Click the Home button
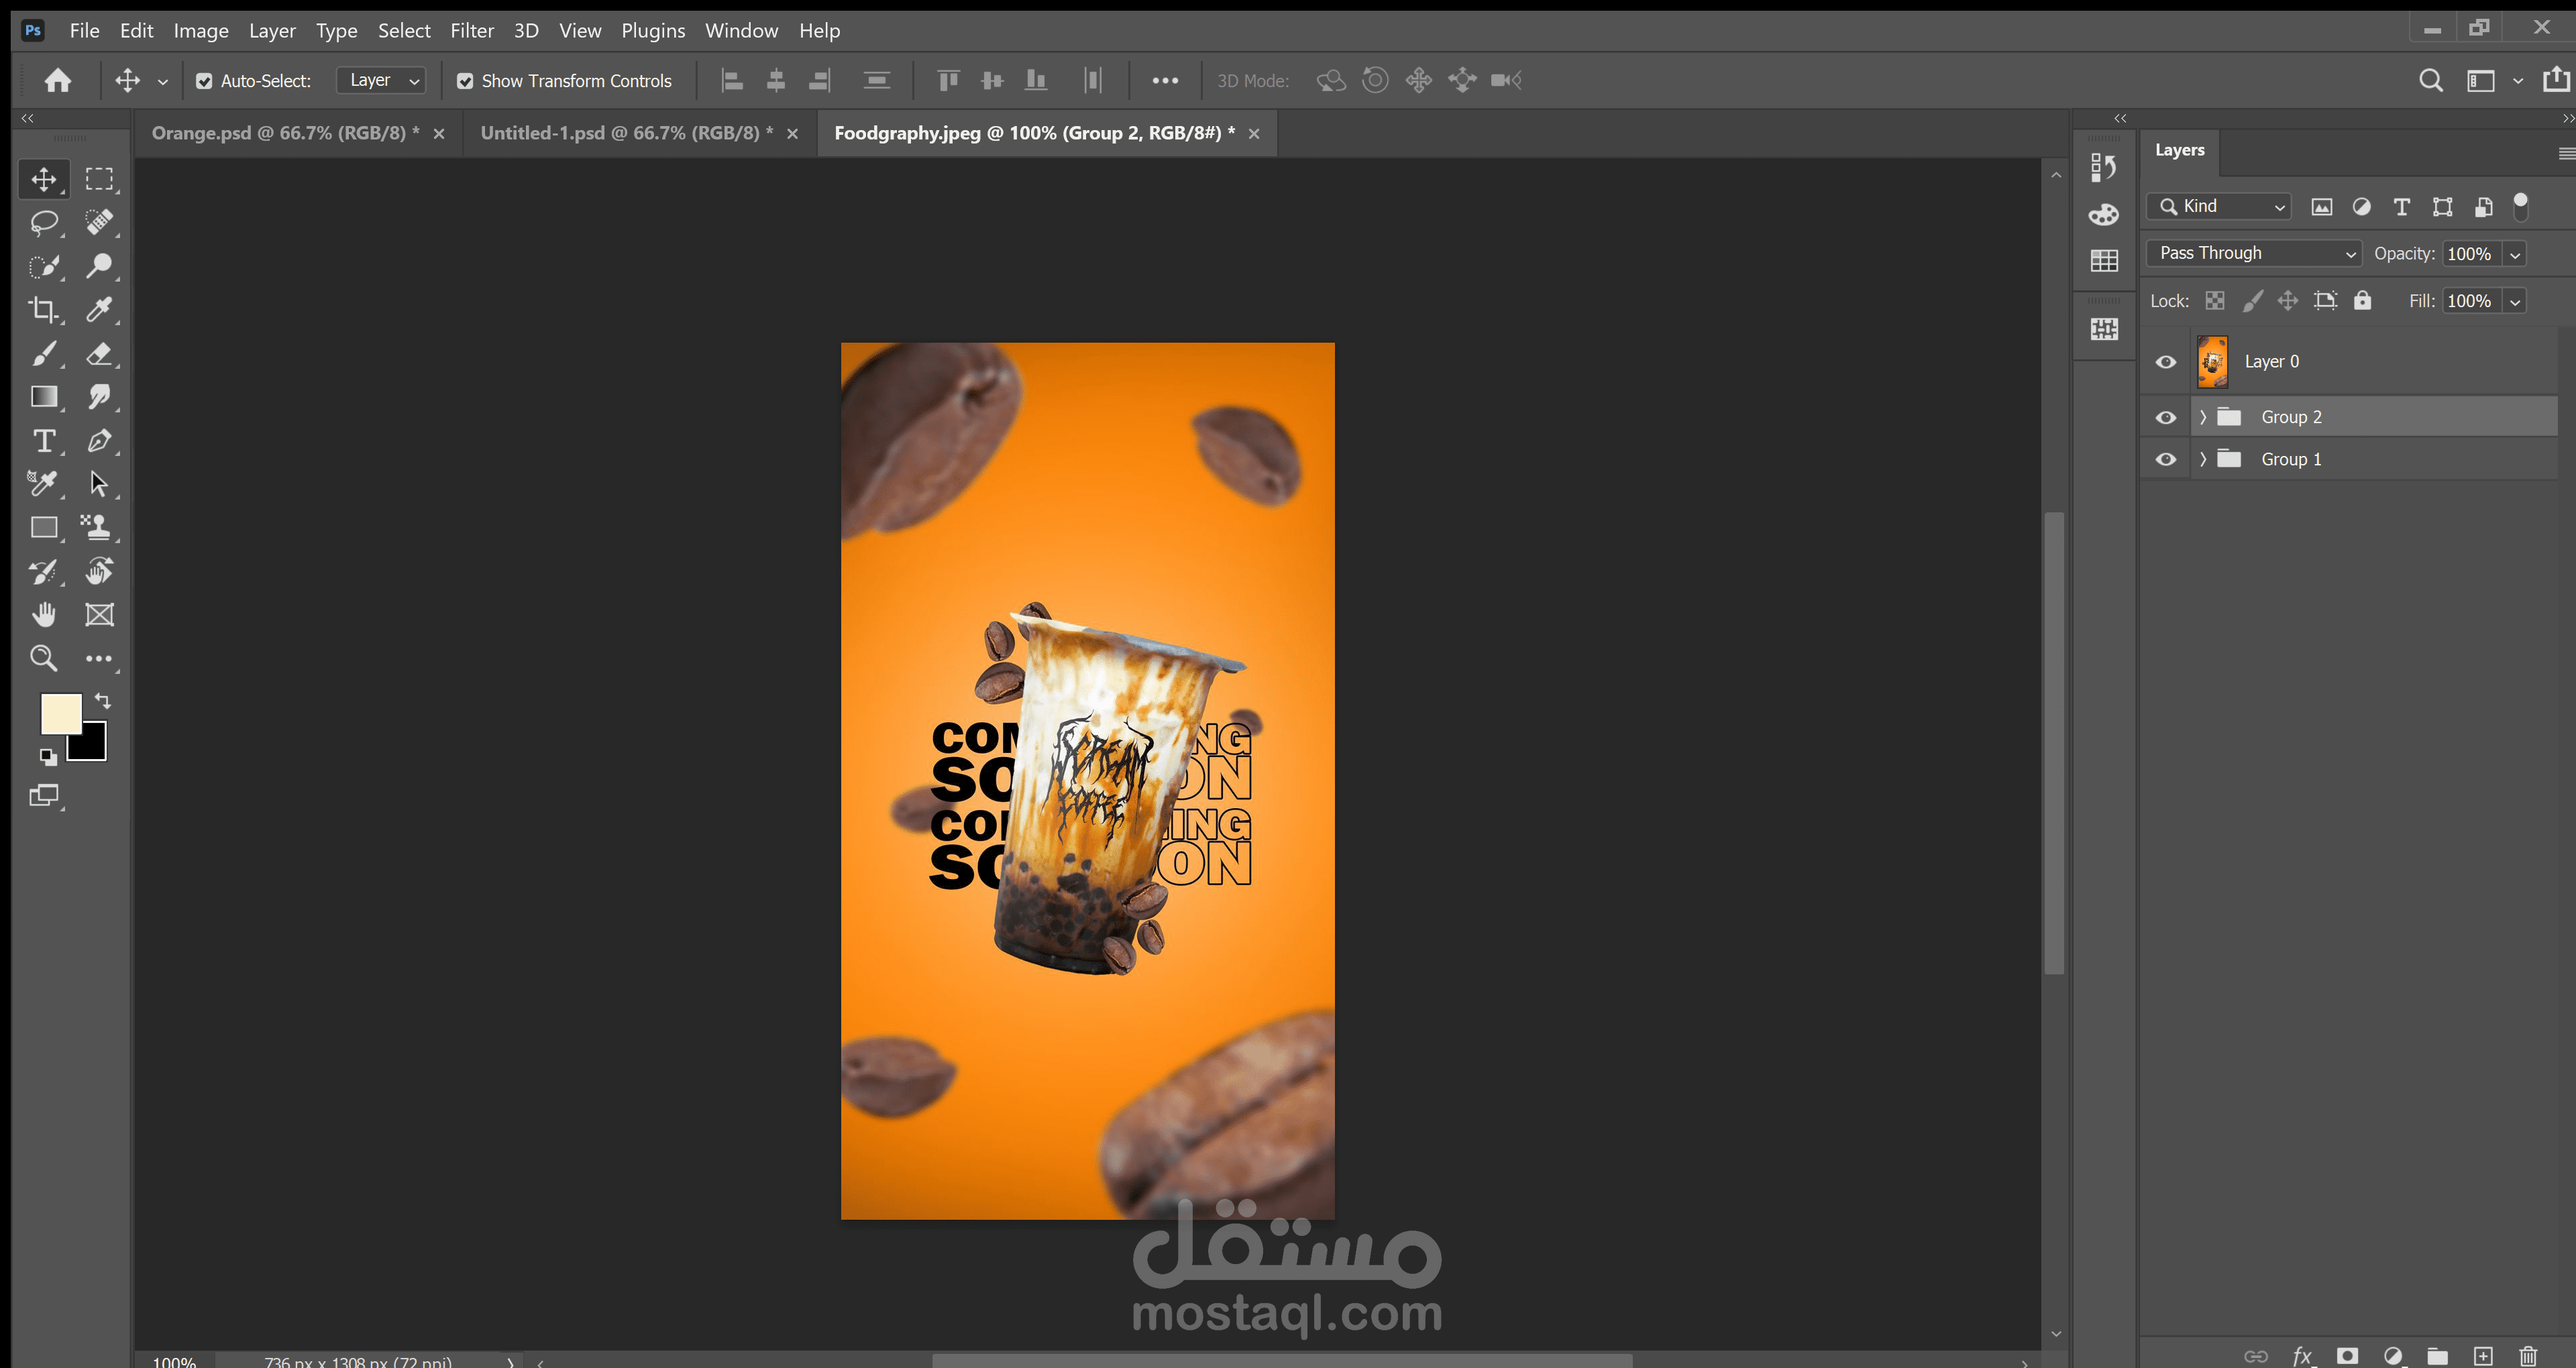Viewport: 2576px width, 1368px height. coord(58,80)
